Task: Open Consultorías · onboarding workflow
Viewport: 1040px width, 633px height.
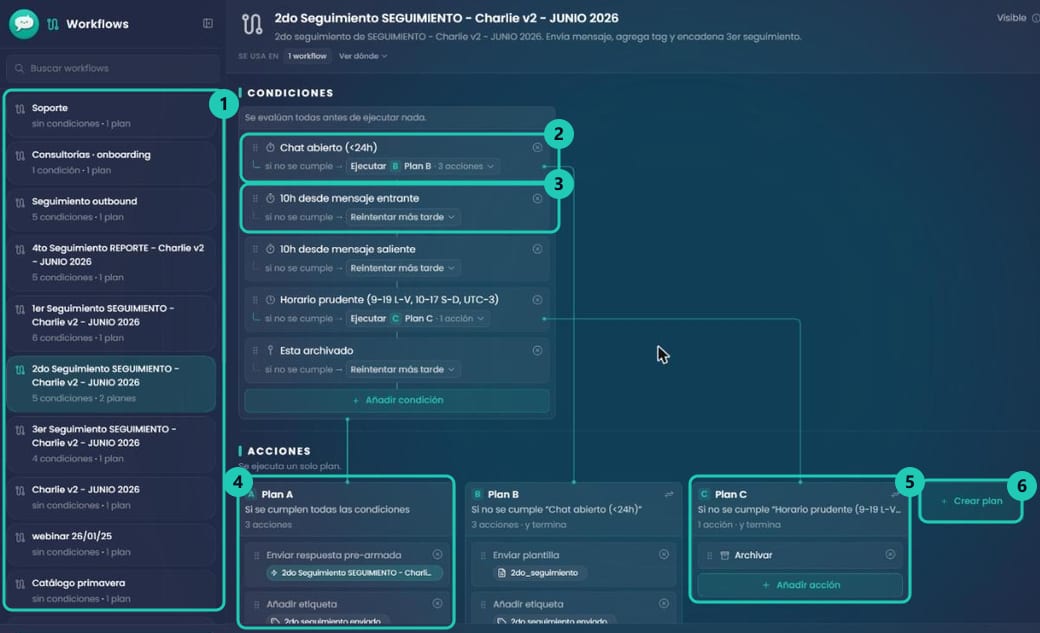Action: point(111,162)
